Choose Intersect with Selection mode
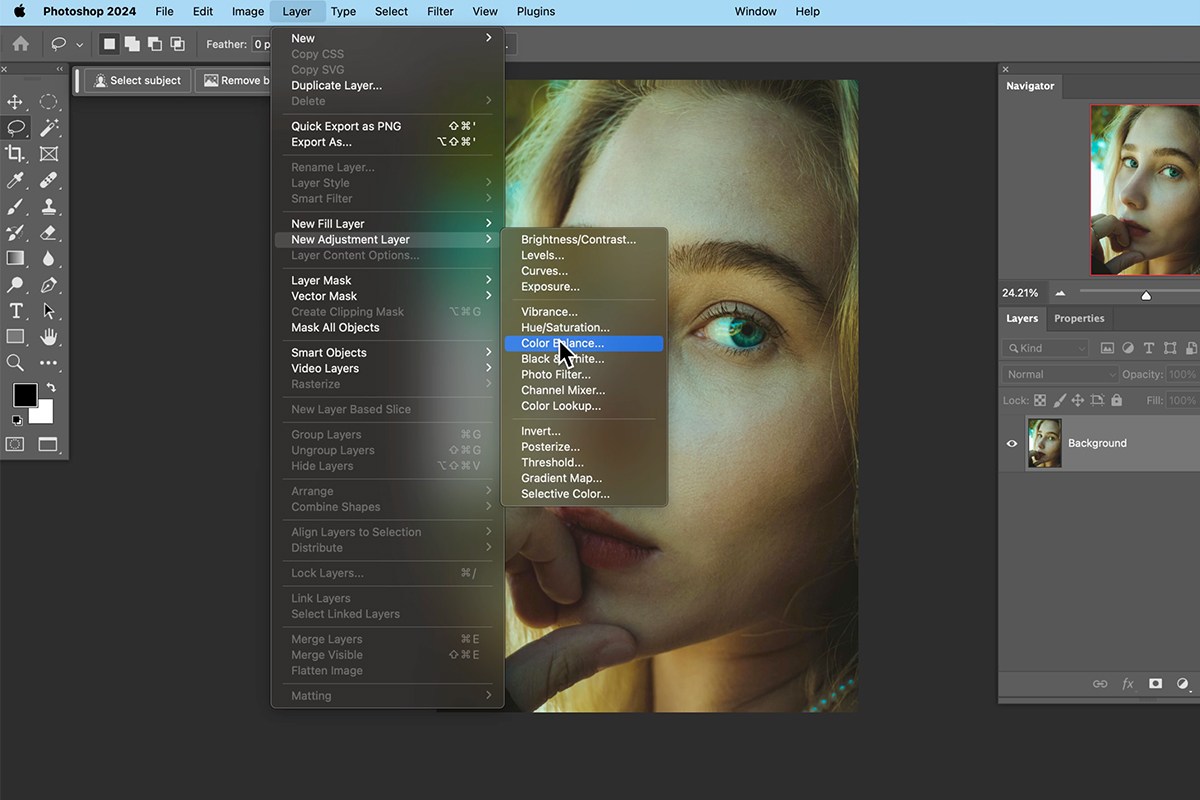Viewport: 1200px width, 800px height. [177, 44]
